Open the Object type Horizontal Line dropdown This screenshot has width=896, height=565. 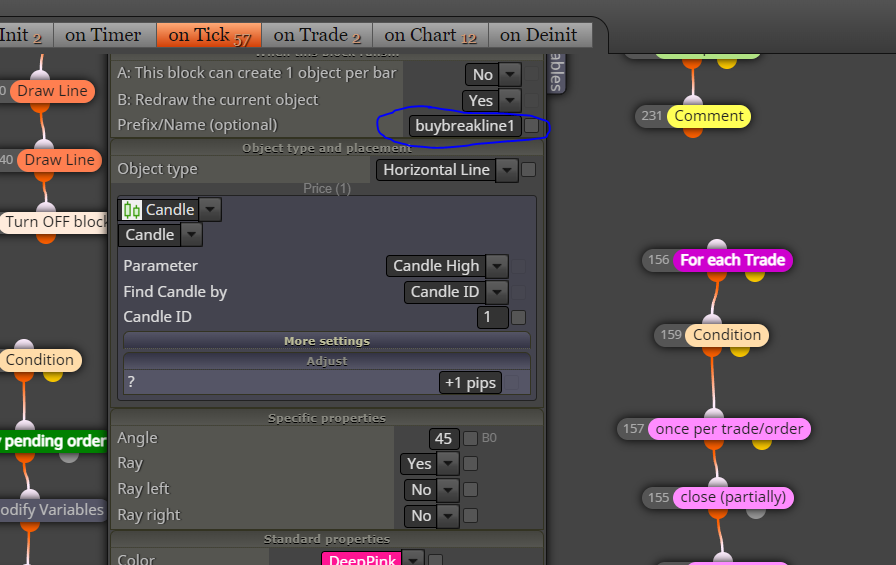coord(507,170)
